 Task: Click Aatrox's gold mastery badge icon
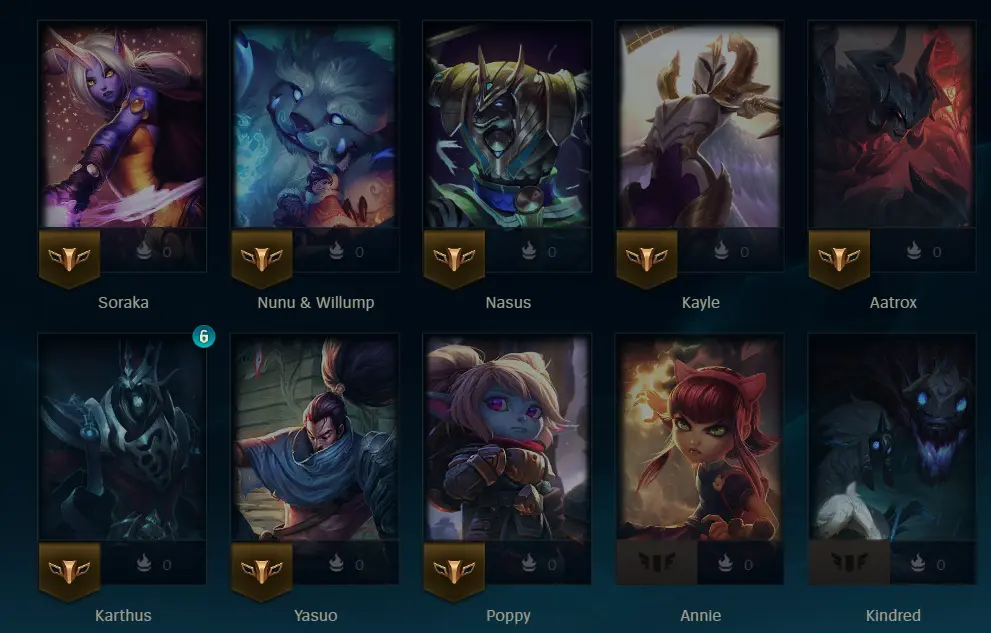tap(839, 258)
